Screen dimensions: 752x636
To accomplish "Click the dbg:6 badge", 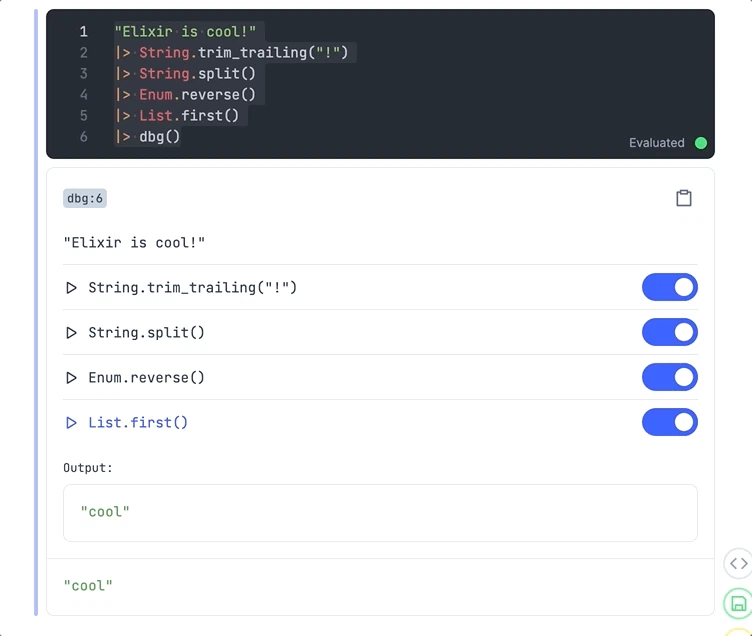I will coord(85,198).
